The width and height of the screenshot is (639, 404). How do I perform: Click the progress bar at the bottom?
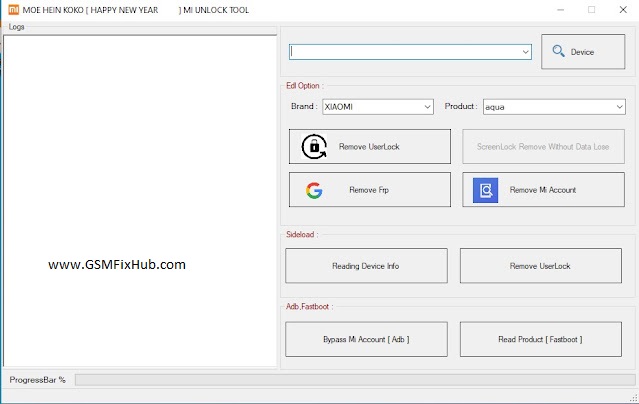tap(355, 380)
